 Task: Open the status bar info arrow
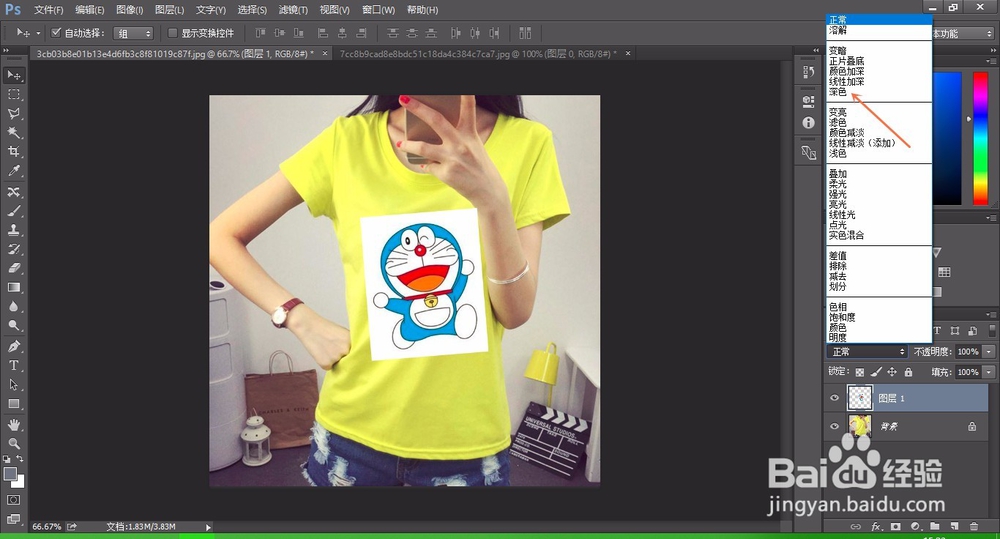[208, 527]
